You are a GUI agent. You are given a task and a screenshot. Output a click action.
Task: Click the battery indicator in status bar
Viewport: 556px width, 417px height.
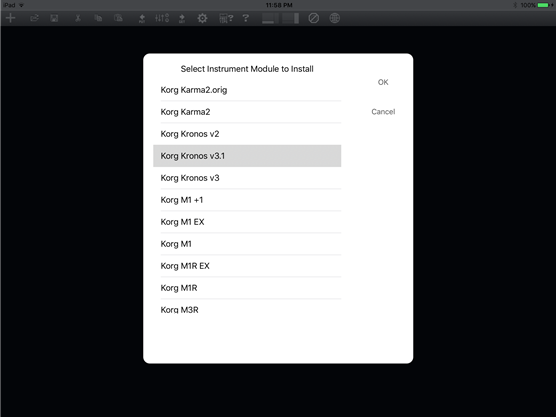[x=544, y=5]
